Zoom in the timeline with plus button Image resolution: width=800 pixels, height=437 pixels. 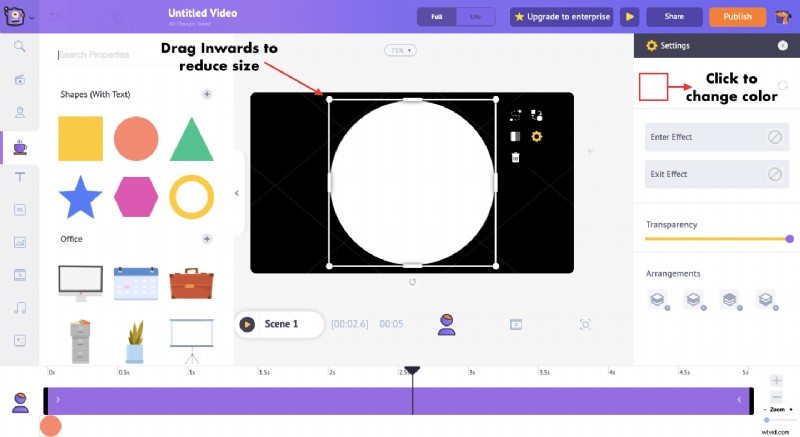[777, 380]
